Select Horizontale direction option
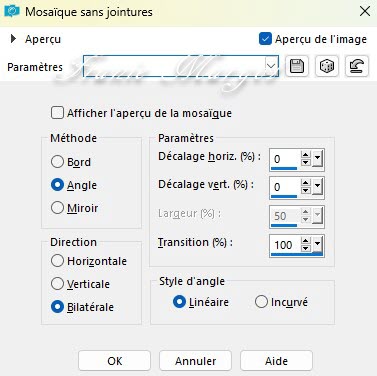The height and width of the screenshot is (376, 377). tap(57, 261)
